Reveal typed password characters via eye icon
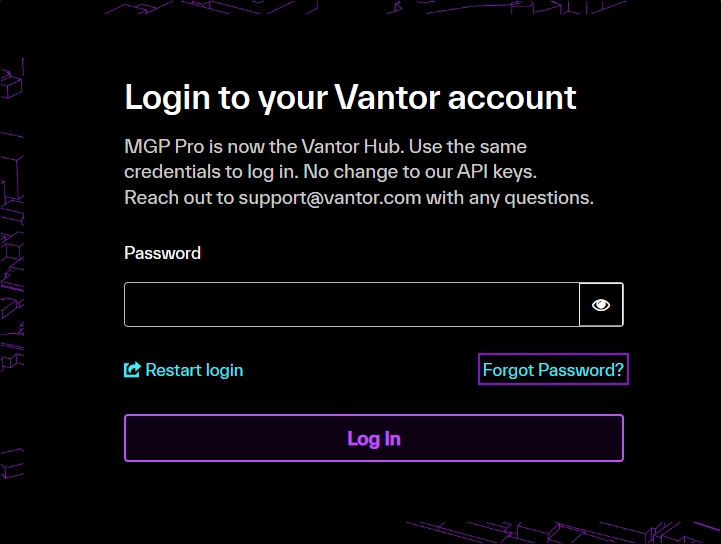721x544 pixels. click(x=601, y=305)
